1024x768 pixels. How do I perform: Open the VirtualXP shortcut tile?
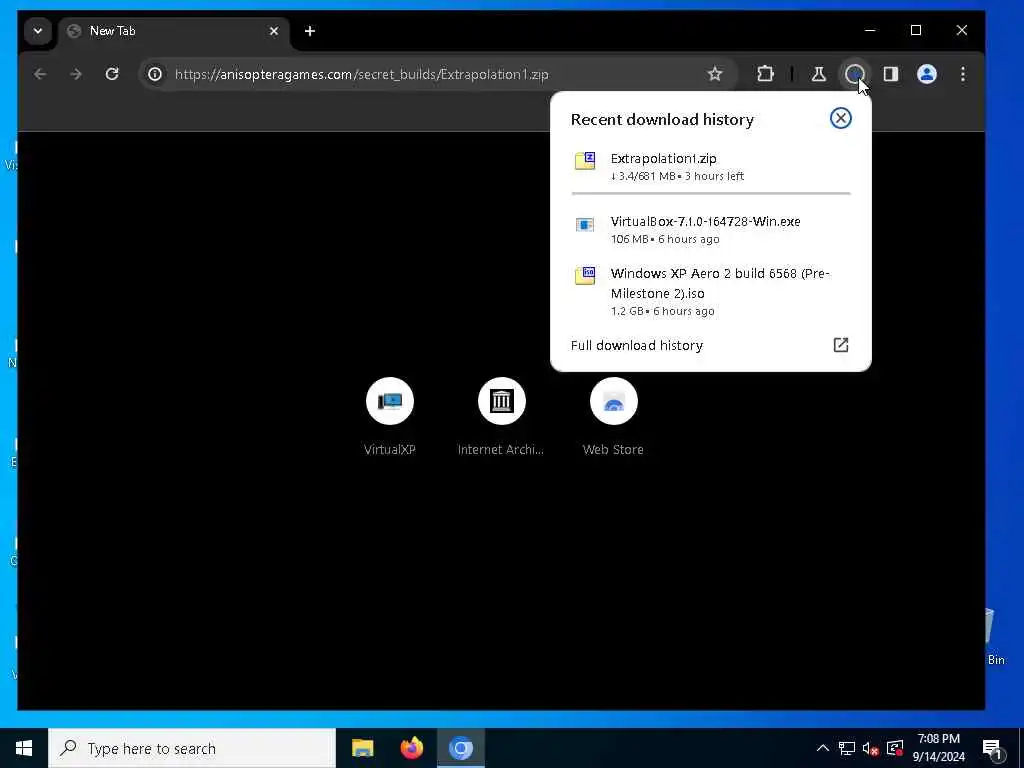(390, 417)
